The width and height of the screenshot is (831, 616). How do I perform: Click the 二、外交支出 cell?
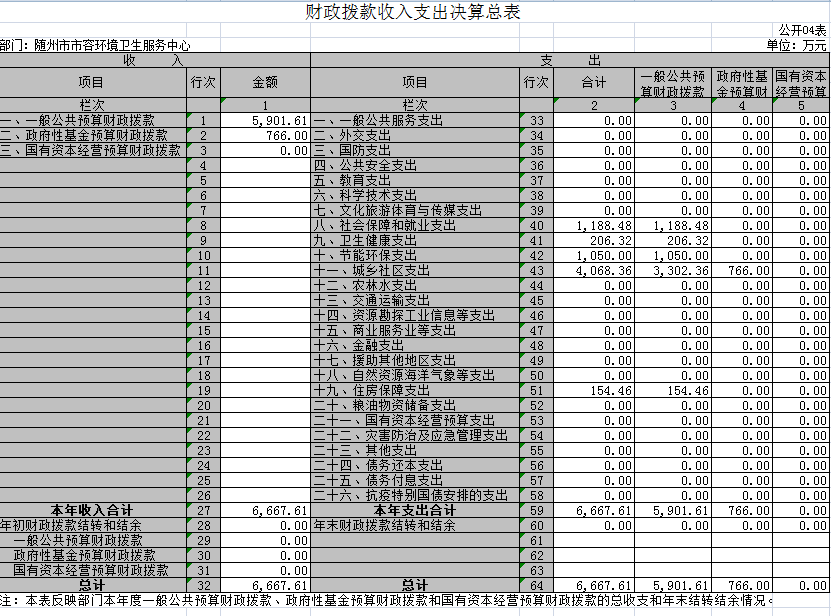415,135
